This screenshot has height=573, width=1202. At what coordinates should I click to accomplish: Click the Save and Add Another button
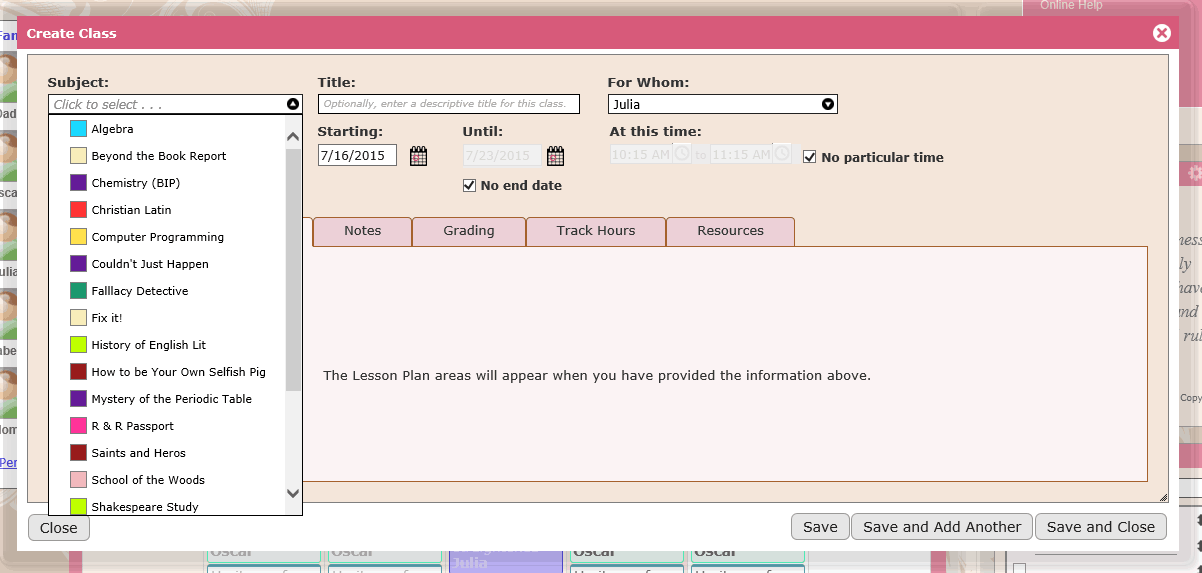click(942, 527)
